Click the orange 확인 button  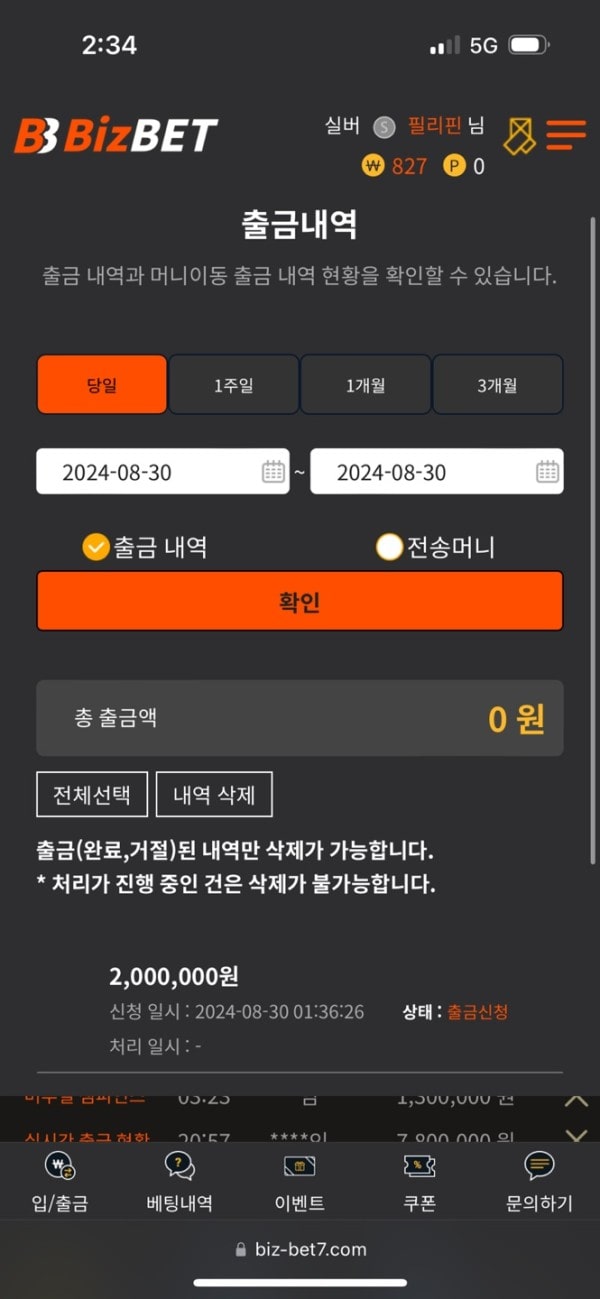click(300, 601)
